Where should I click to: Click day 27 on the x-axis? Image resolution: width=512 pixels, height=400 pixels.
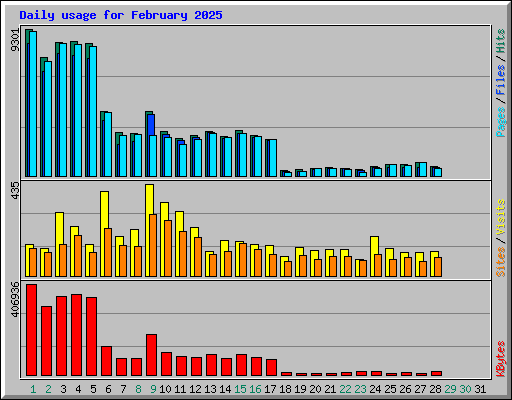point(420,389)
